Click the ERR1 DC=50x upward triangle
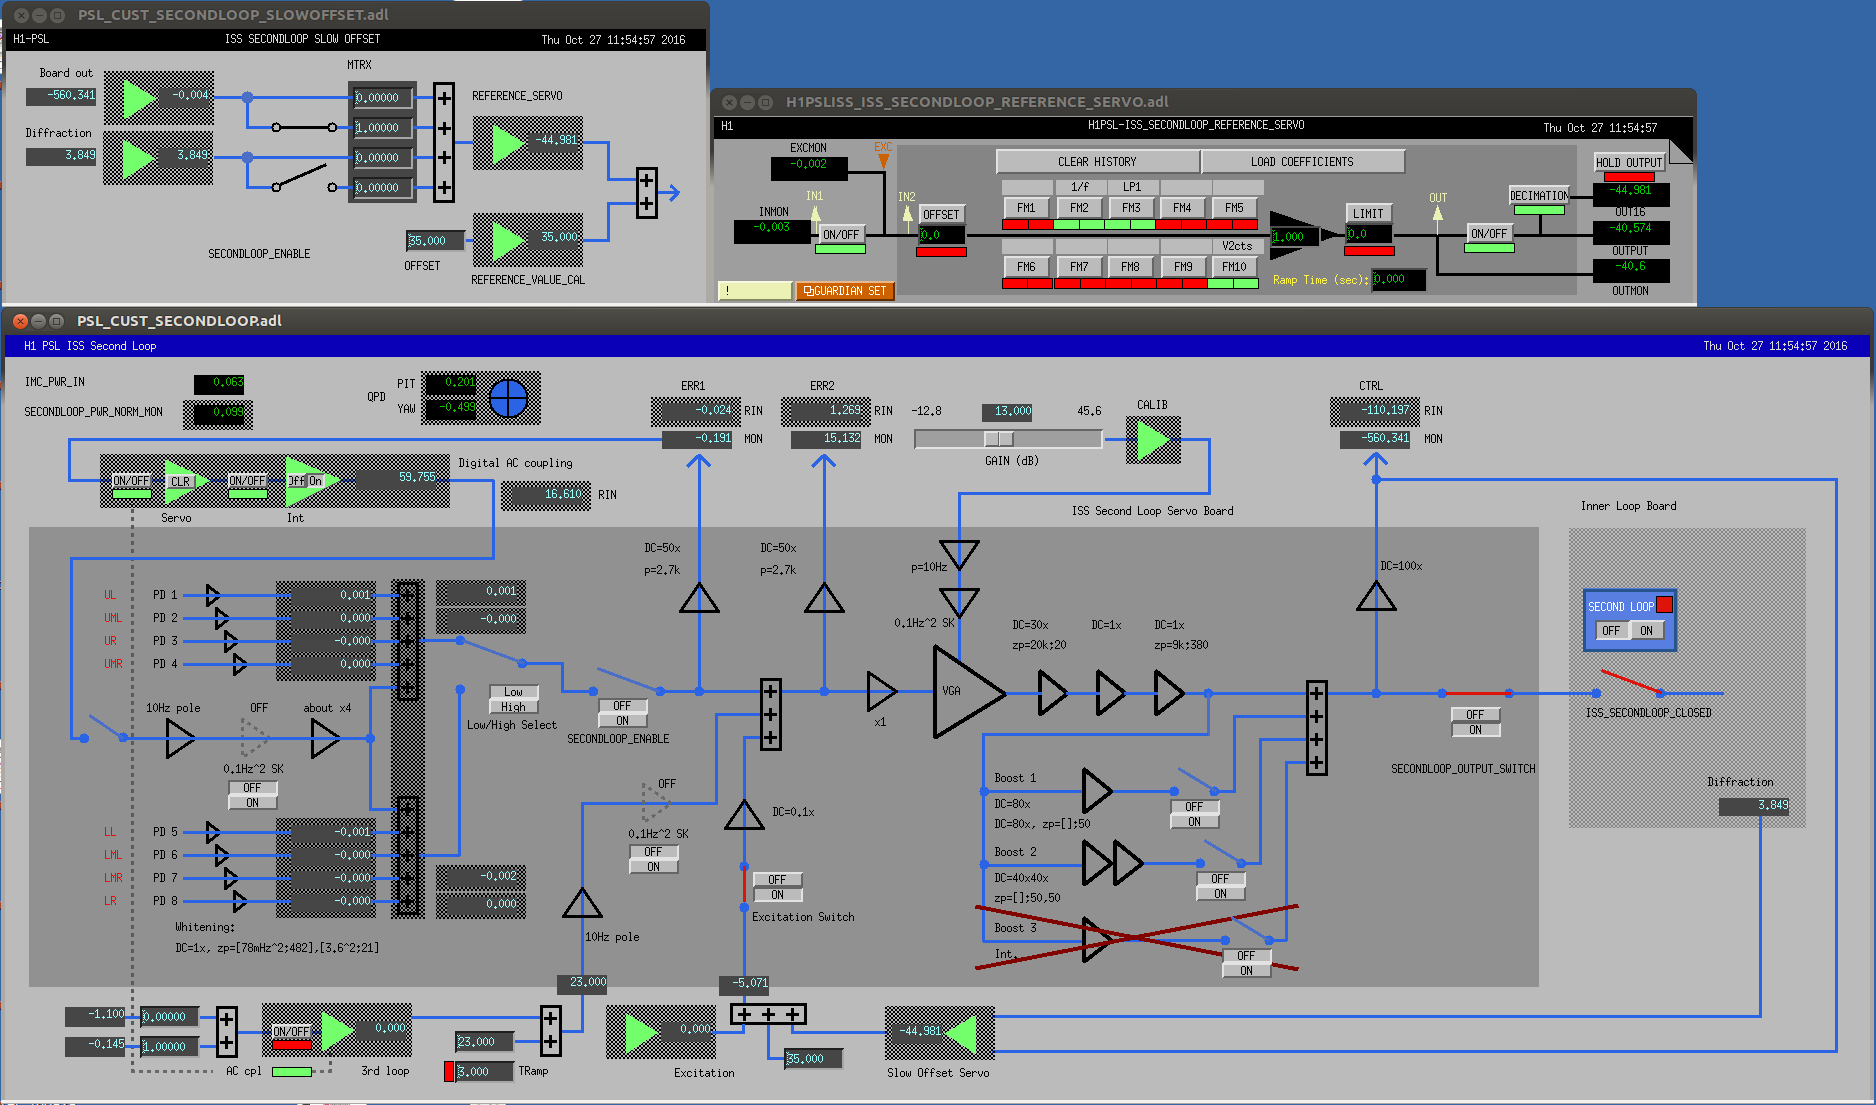Viewport: 1876px width, 1105px height. 699,597
